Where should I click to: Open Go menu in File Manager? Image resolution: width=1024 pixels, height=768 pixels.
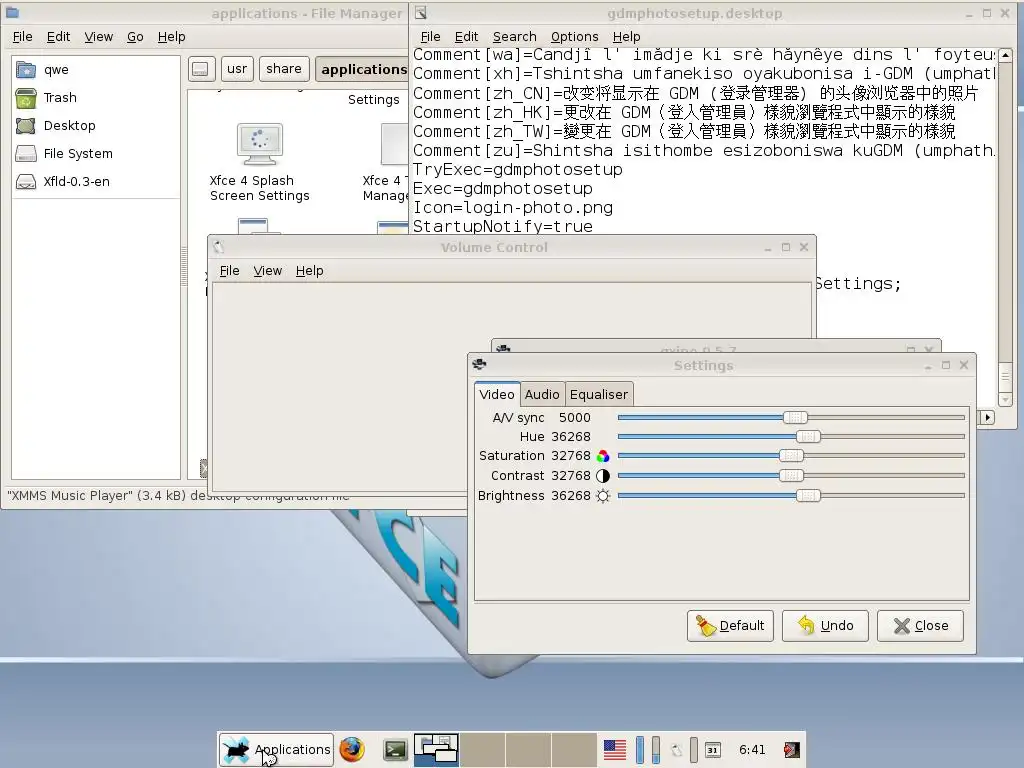[x=135, y=37]
